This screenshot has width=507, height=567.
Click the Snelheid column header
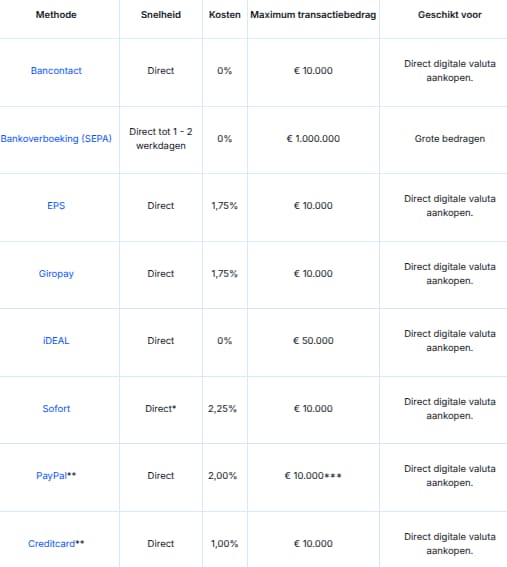point(161,15)
